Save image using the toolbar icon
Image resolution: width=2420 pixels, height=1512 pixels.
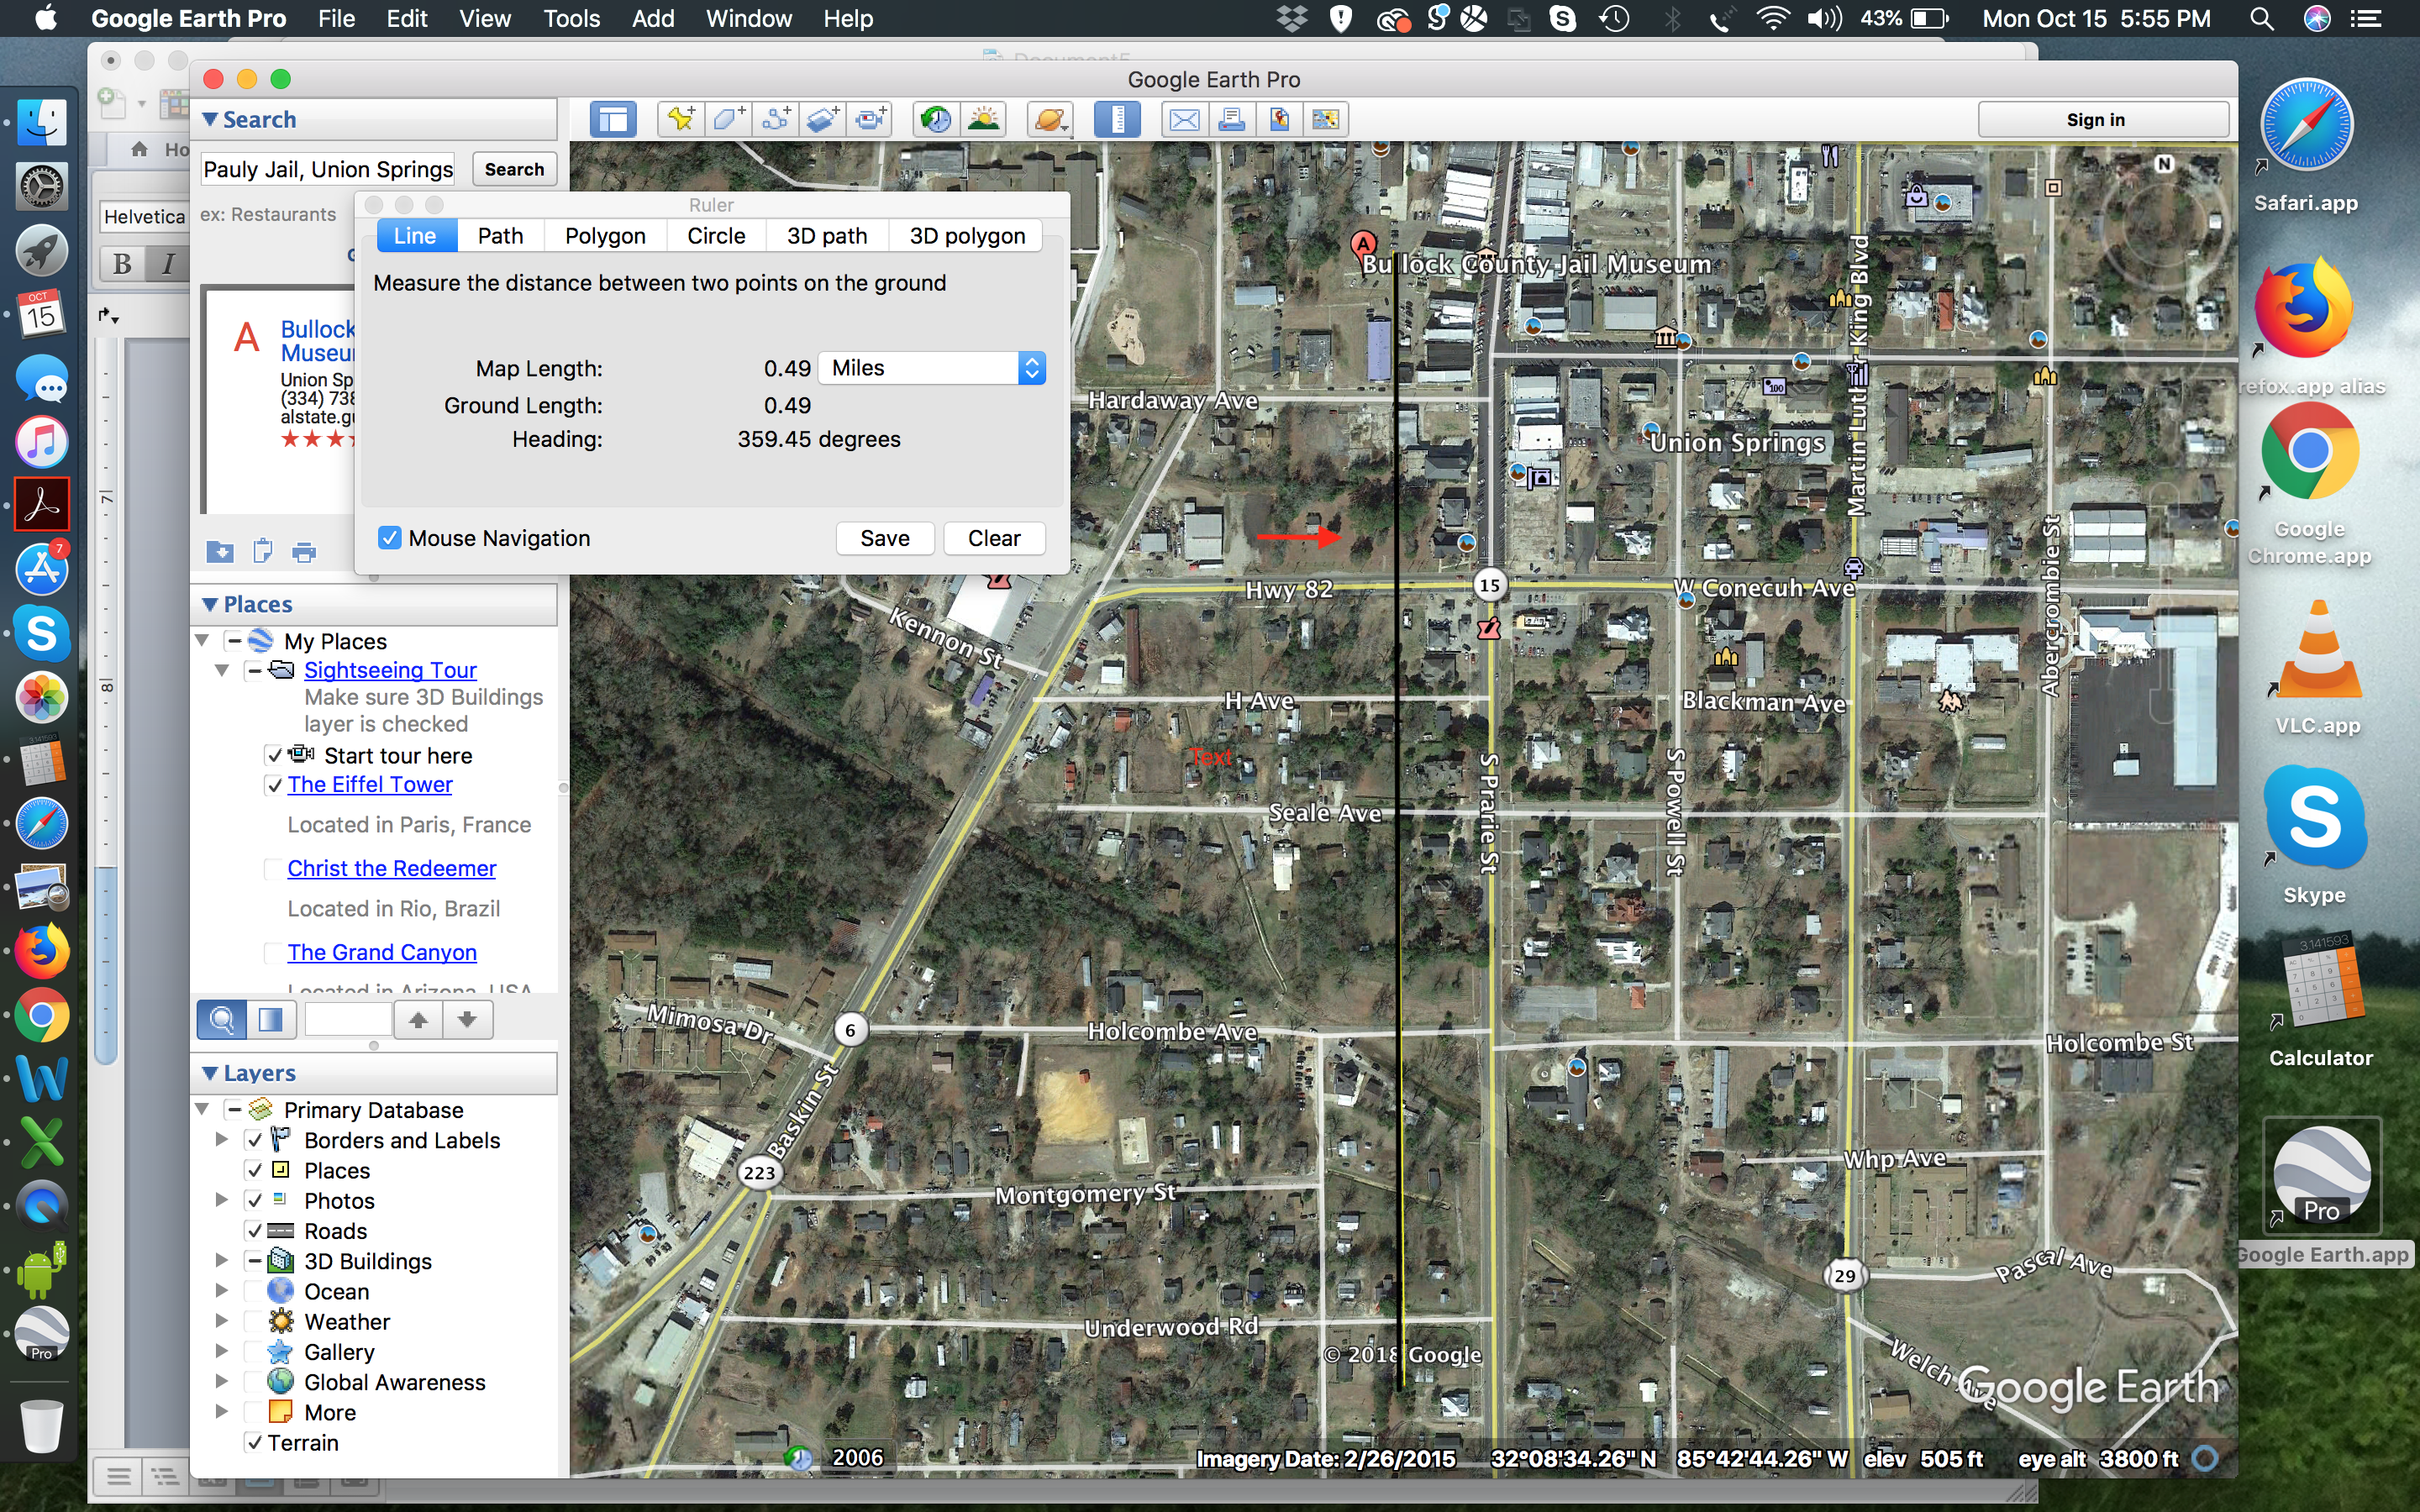click(x=1279, y=120)
